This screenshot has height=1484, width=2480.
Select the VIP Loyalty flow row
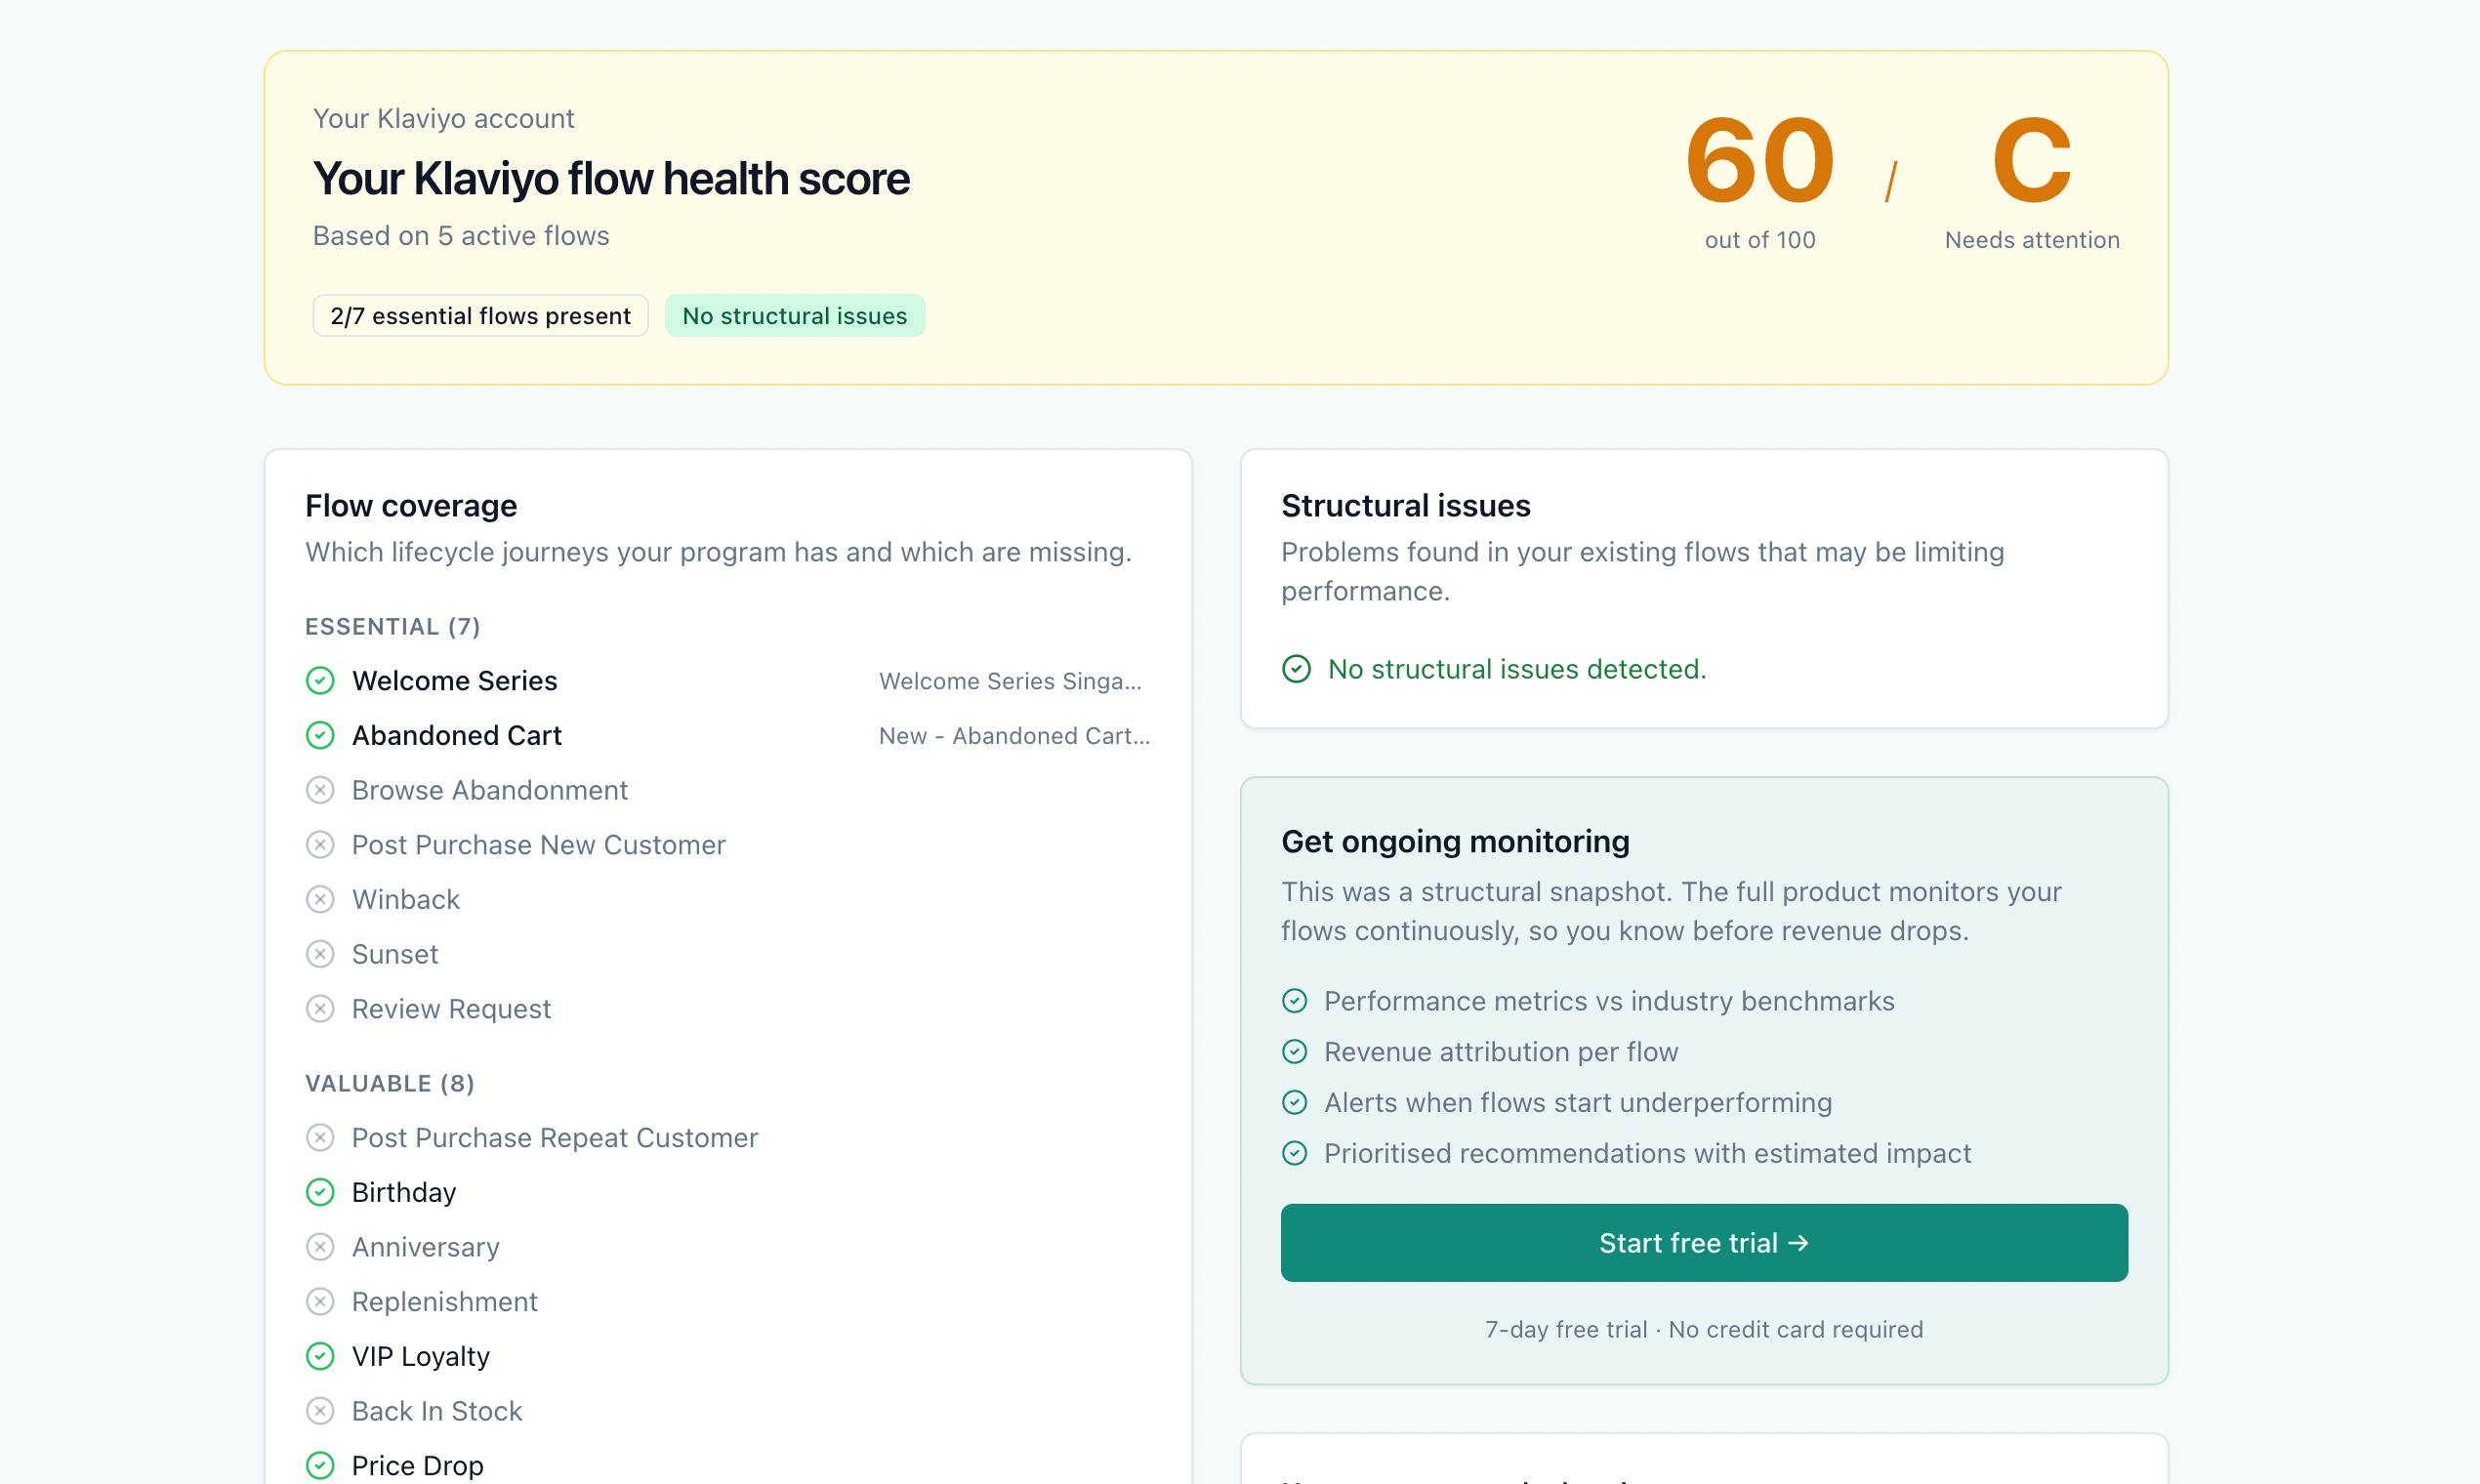pyautogui.click(x=728, y=1356)
